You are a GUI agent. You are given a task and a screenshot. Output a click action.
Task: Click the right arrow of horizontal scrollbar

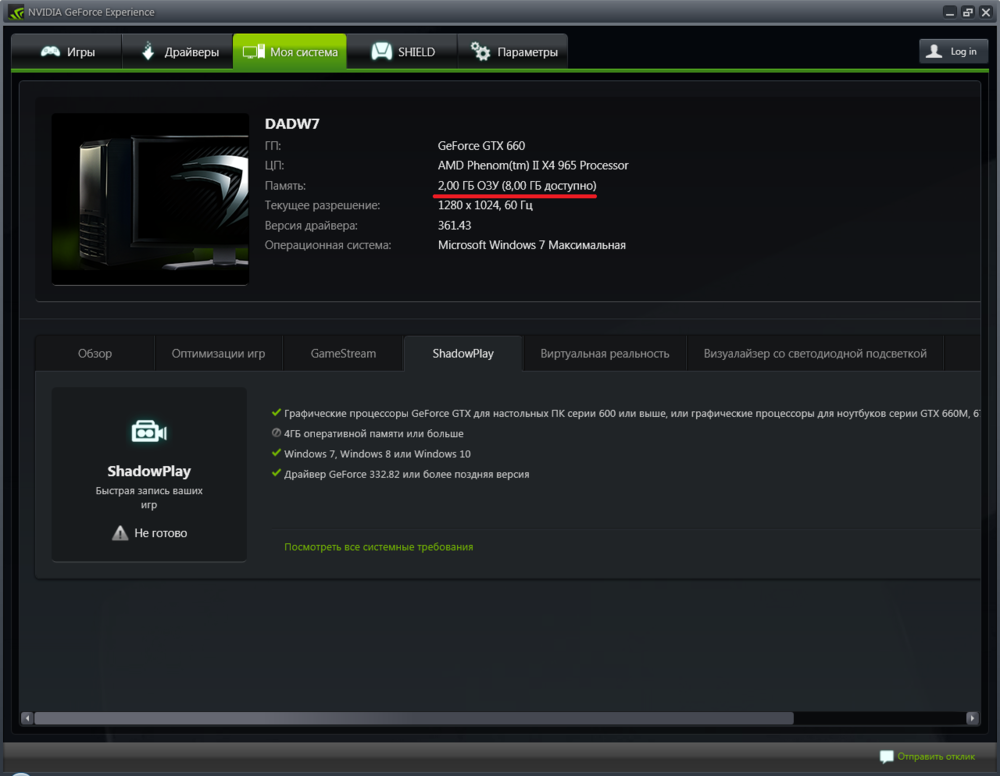click(972, 719)
